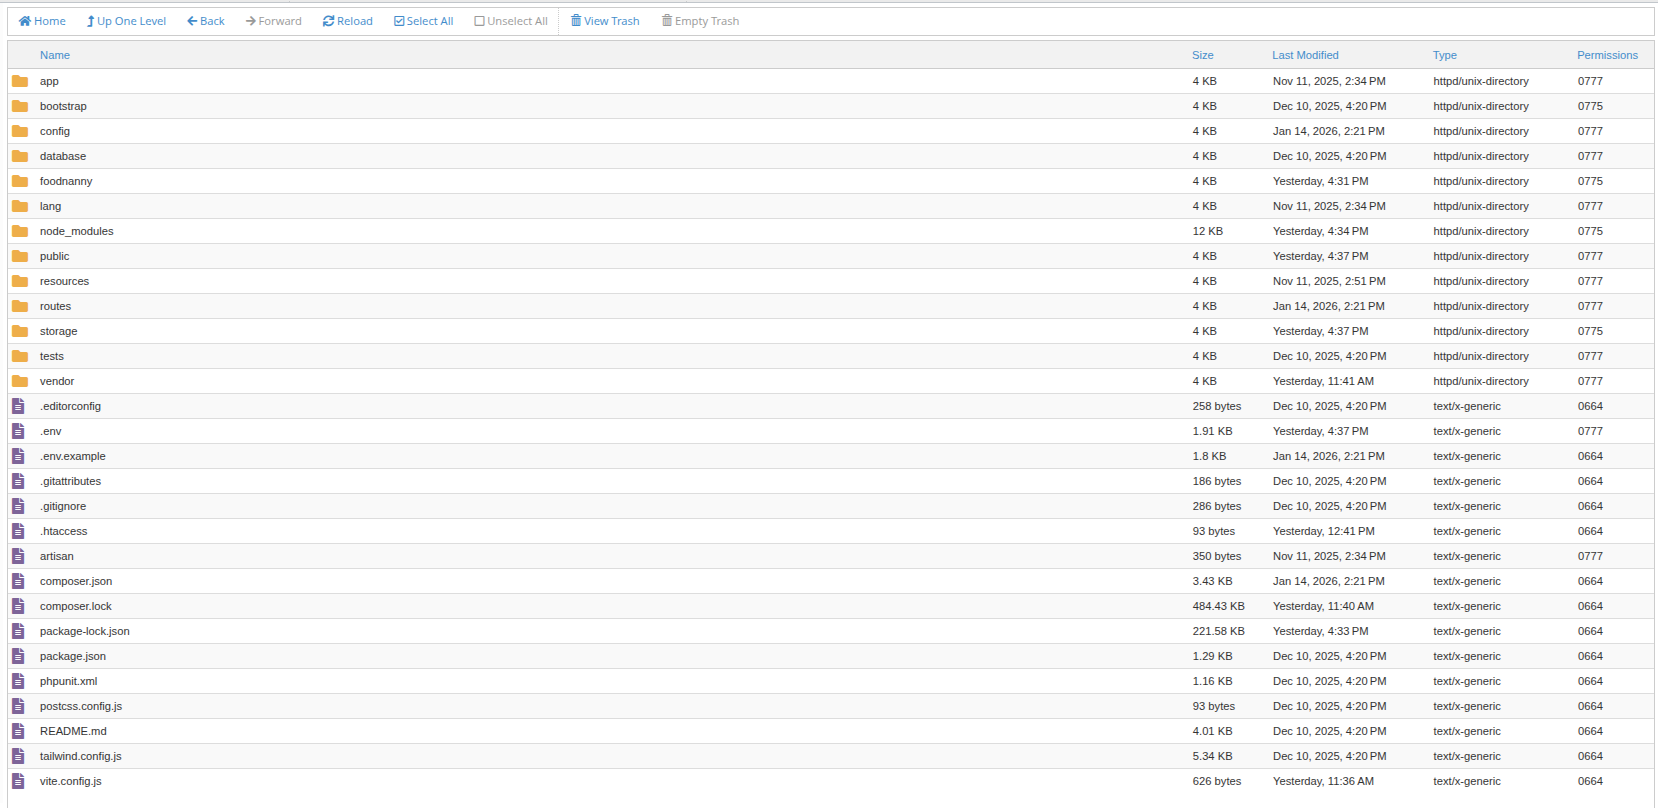Click the .htaccess file icon
Image resolution: width=1658 pixels, height=808 pixels.
(x=18, y=531)
